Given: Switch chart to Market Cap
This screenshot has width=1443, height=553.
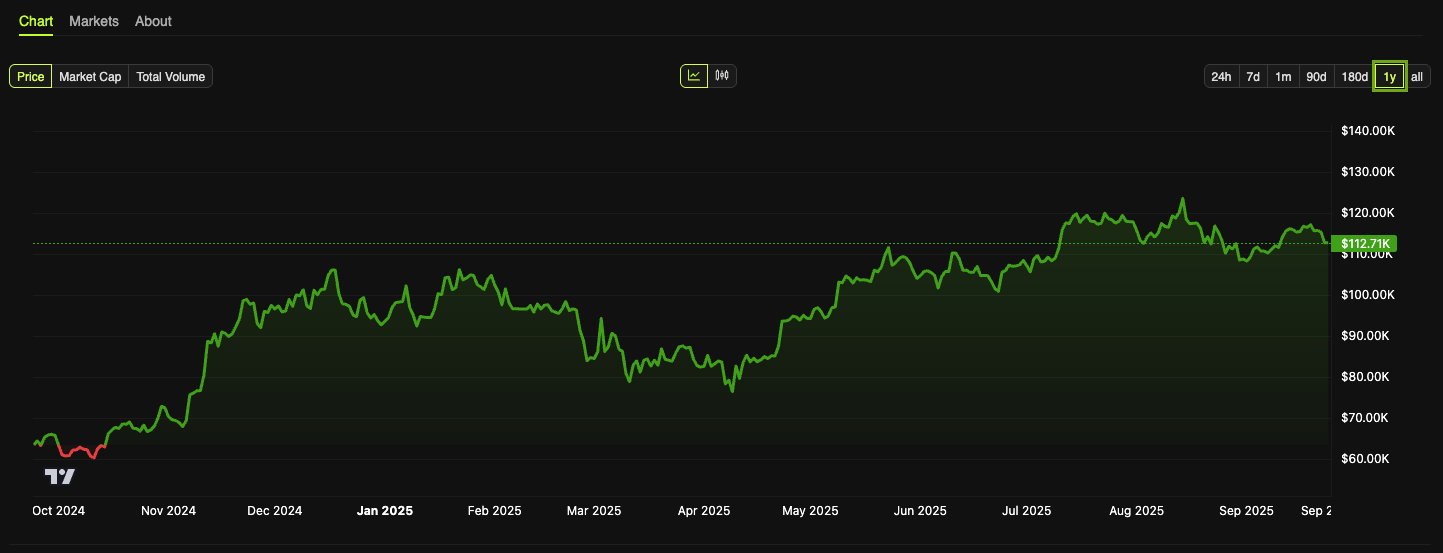Looking at the screenshot, I should click(x=90, y=77).
